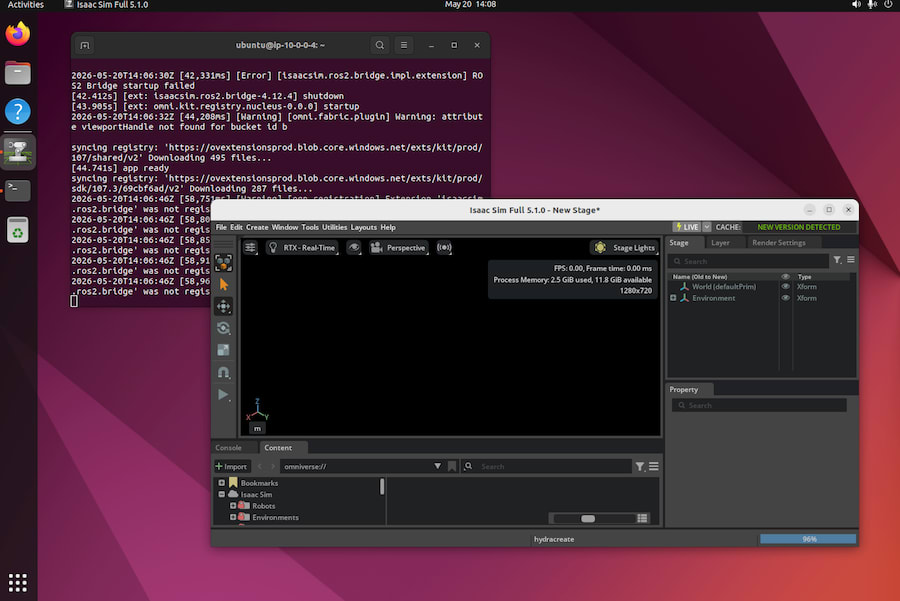Click the viewport XYZ axis gizmo
Viewport: 900px width, 601px height.
[x=257, y=409]
